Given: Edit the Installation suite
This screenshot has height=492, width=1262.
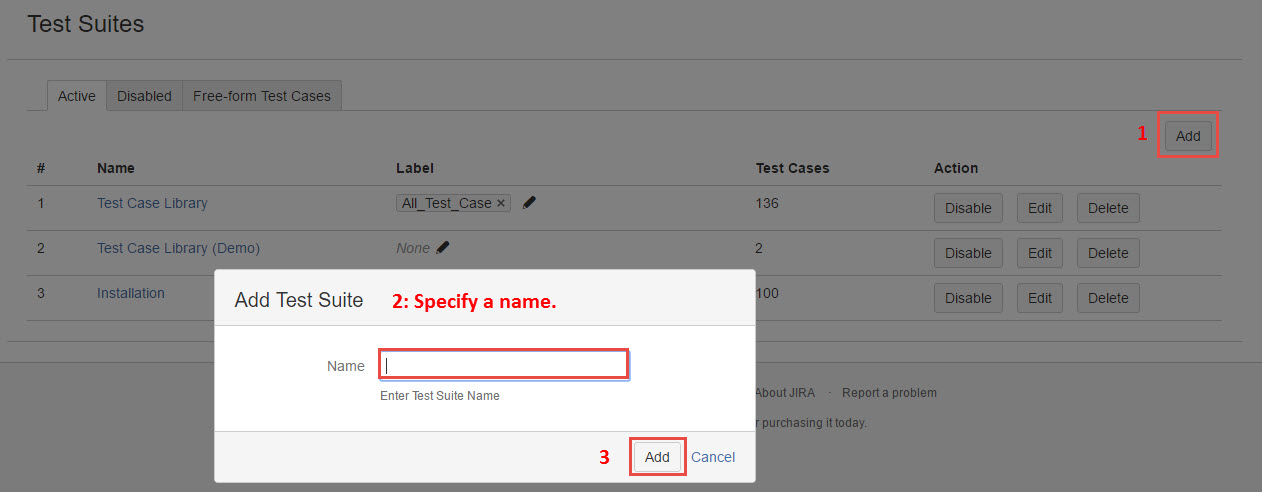Looking at the screenshot, I should click(x=1040, y=298).
